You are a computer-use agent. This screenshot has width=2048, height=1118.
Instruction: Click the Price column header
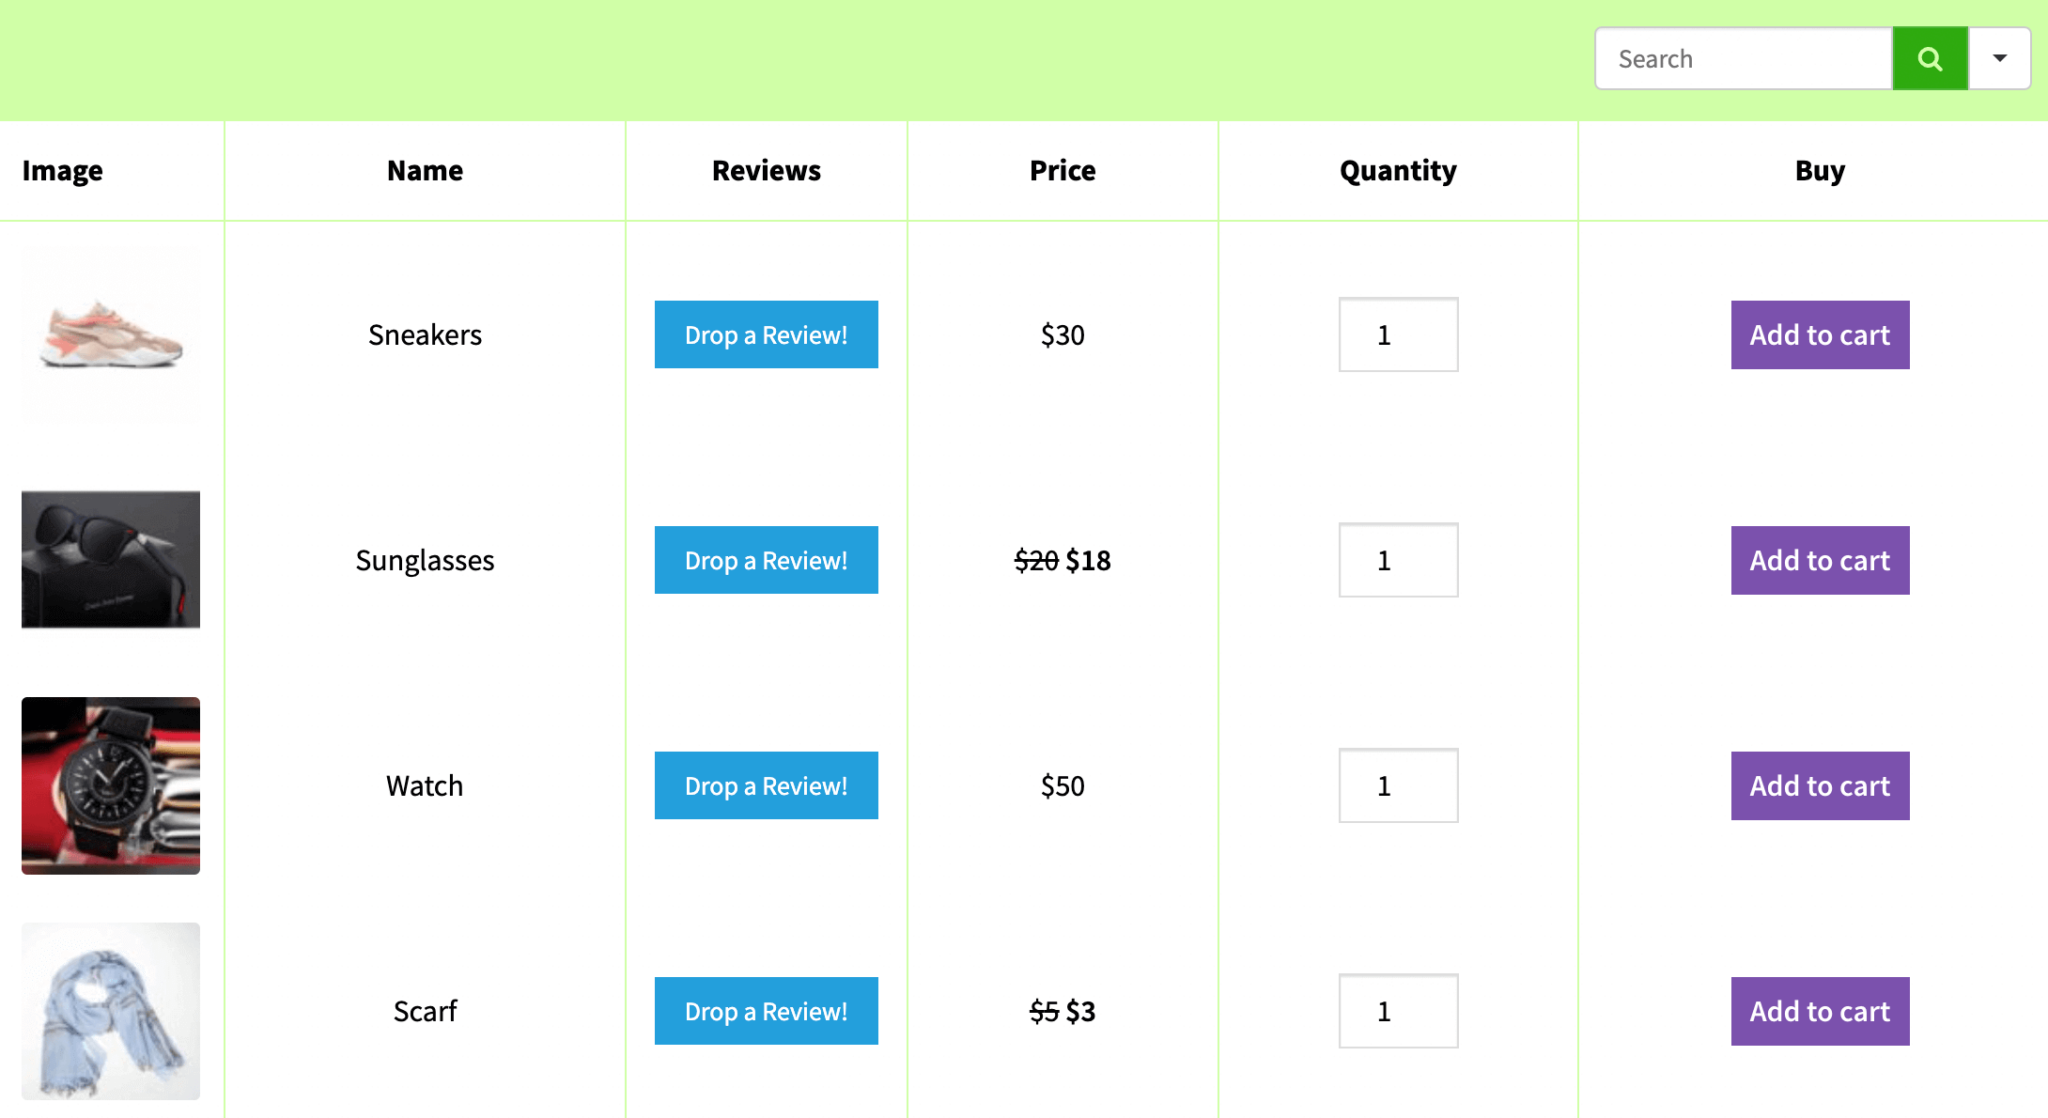click(x=1062, y=170)
